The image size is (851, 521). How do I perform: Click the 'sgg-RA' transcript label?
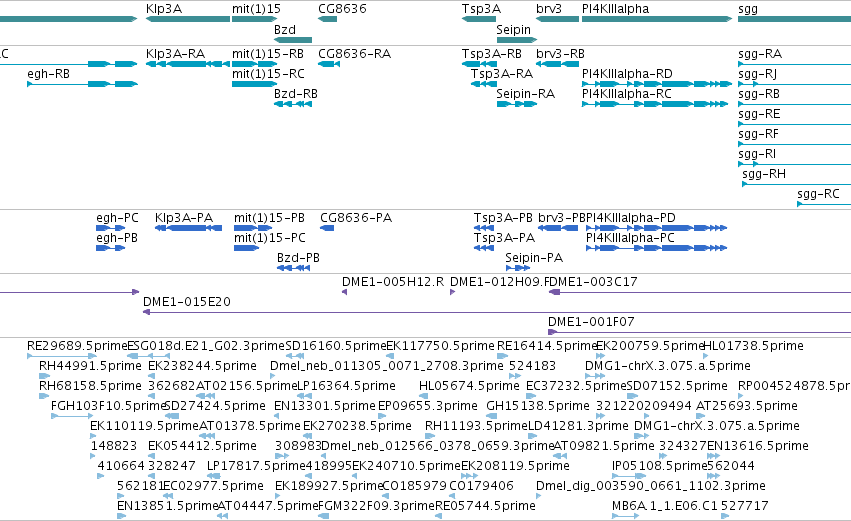click(760, 54)
